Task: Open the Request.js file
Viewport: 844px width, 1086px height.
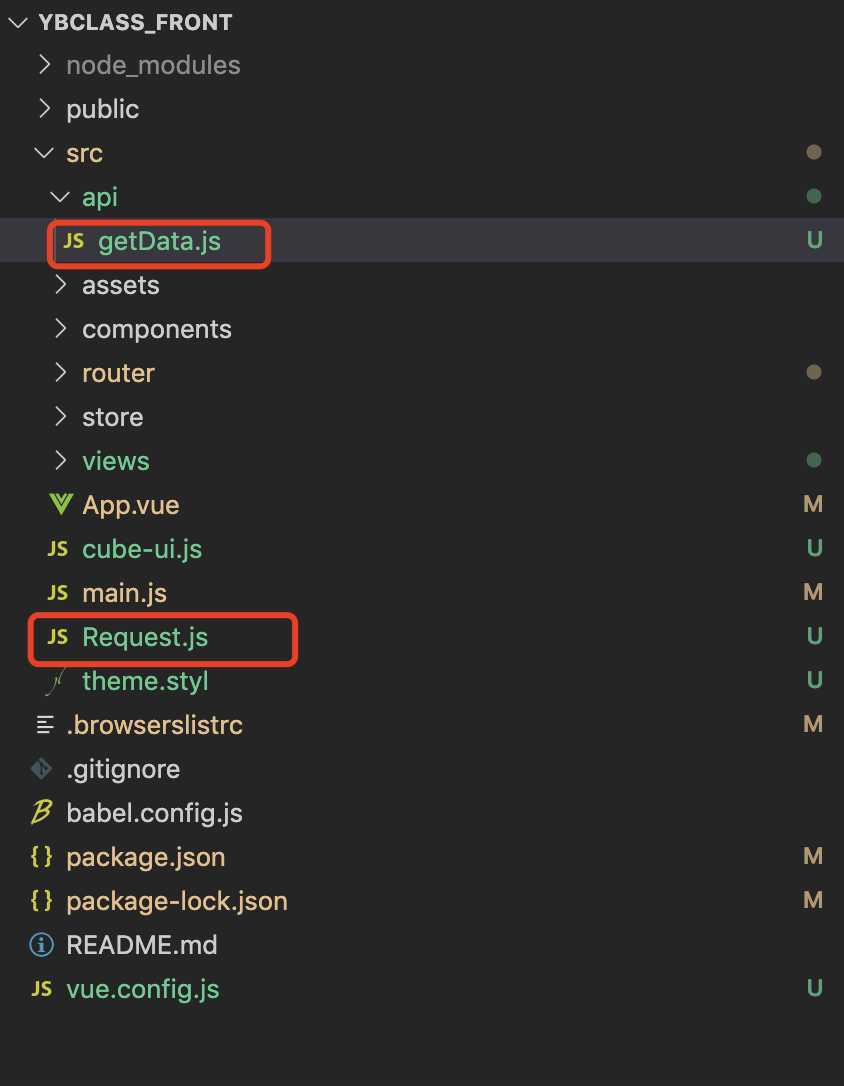Action: [x=145, y=637]
